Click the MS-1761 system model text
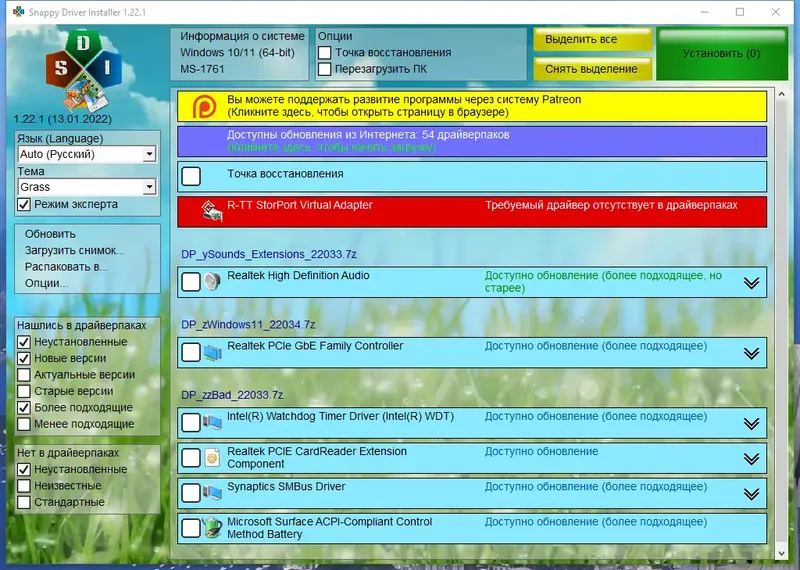This screenshot has height=570, width=800. coord(202,69)
